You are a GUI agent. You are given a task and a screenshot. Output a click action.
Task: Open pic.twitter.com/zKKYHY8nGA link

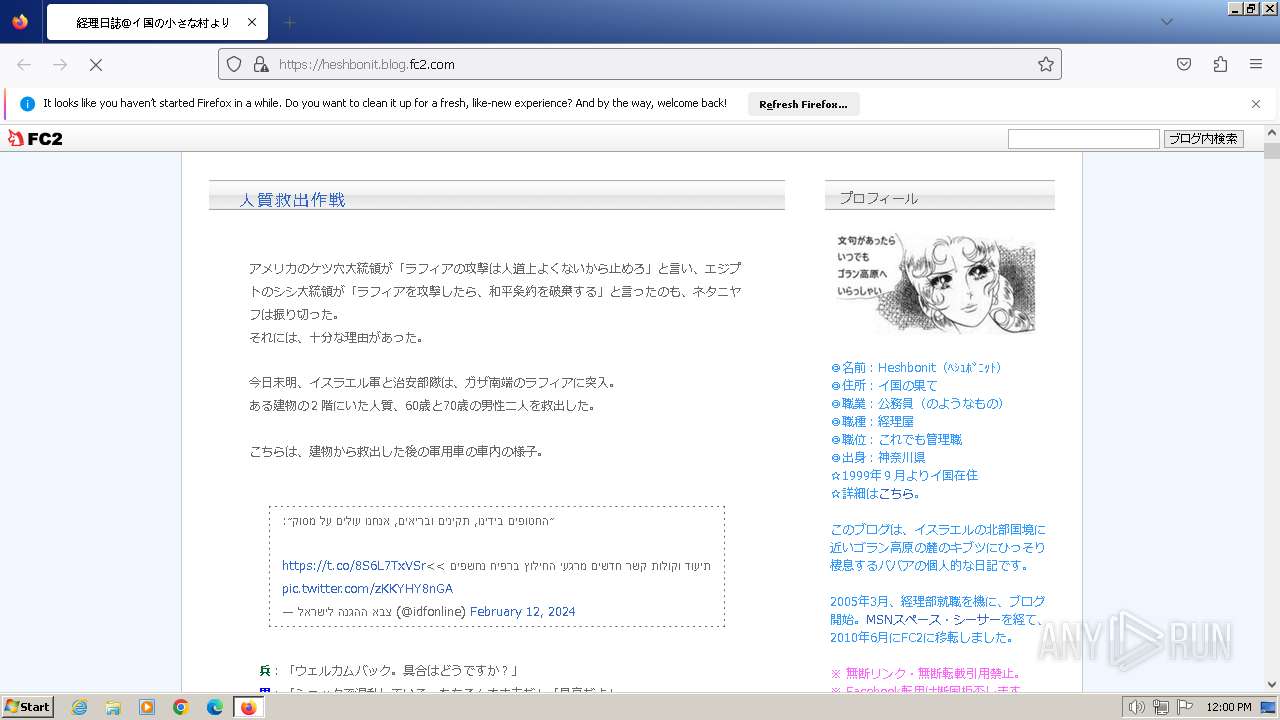pos(367,589)
